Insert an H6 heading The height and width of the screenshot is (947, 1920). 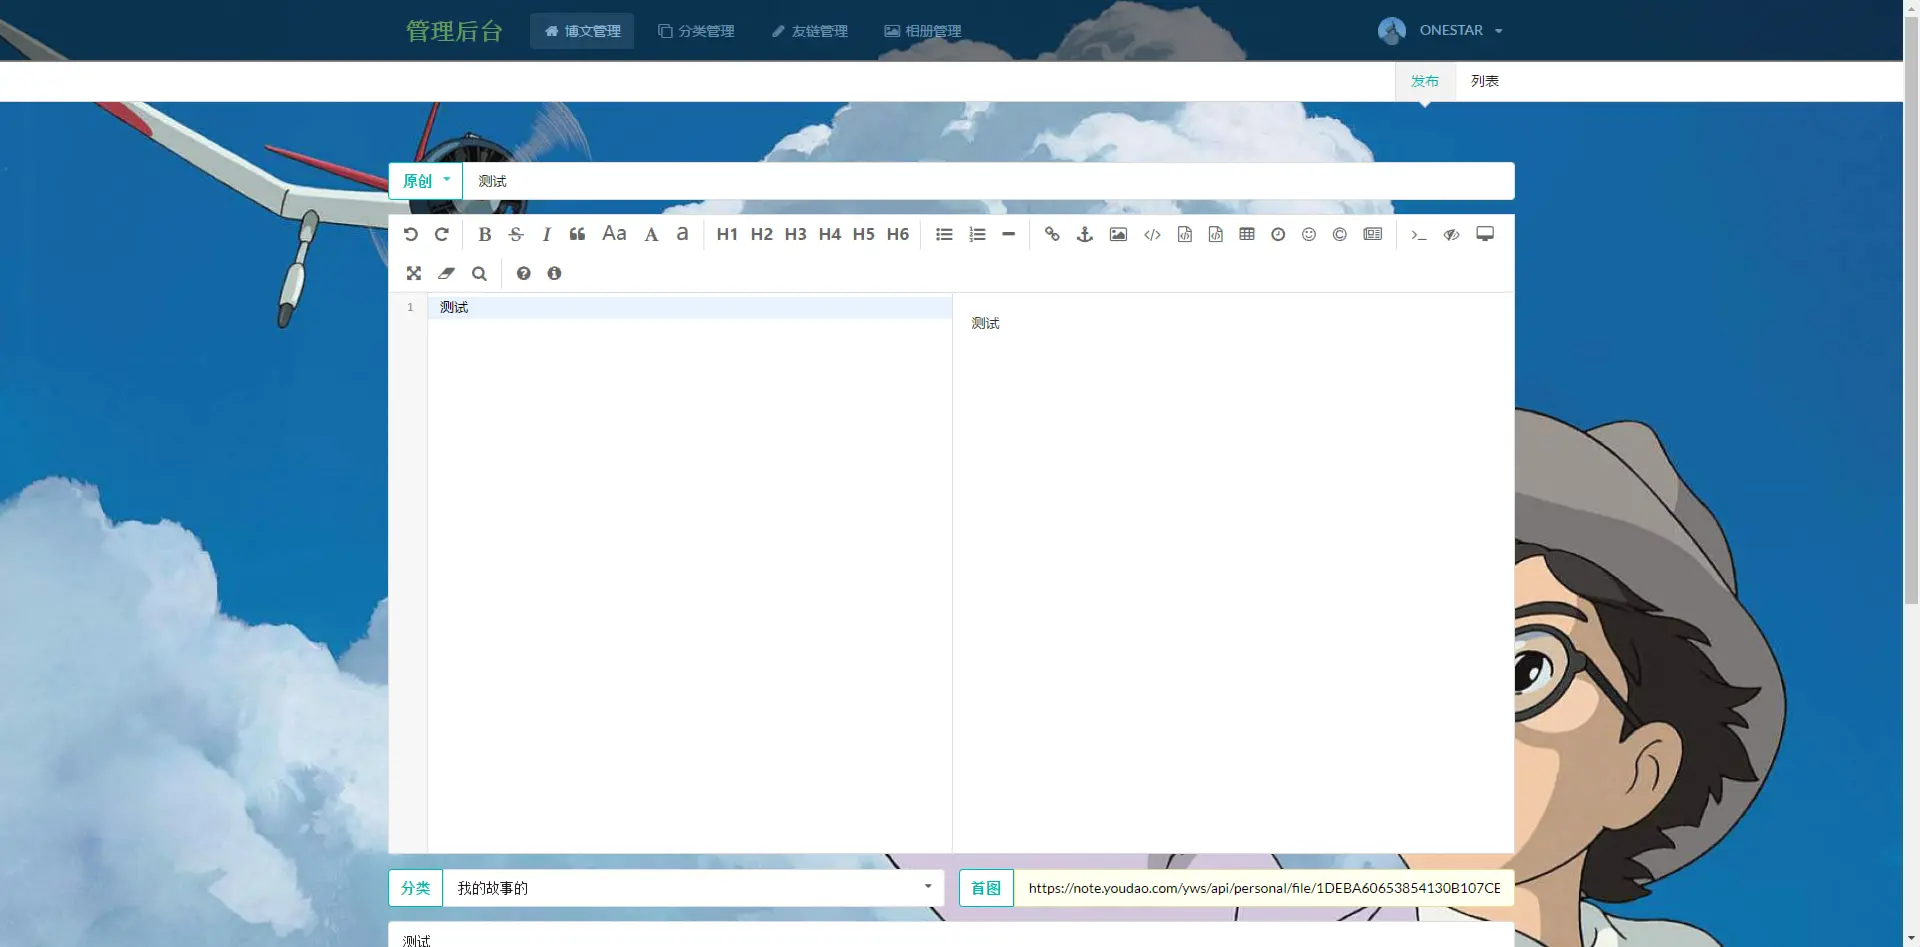pos(898,234)
